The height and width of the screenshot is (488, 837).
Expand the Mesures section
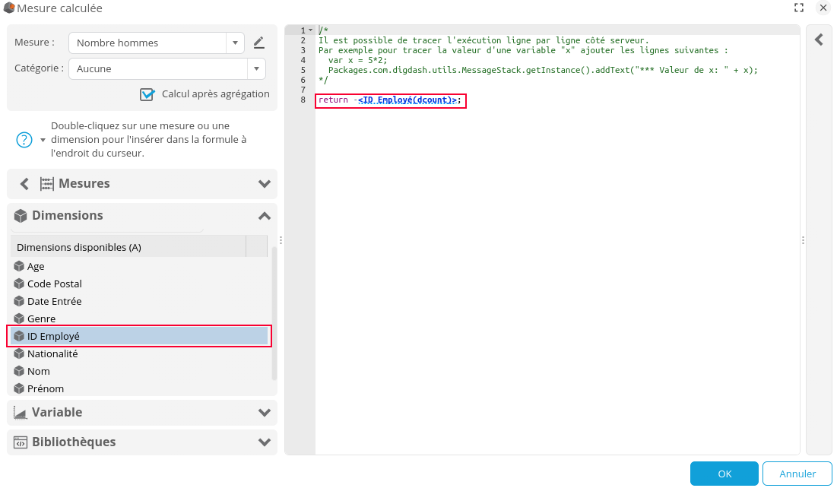(x=264, y=184)
